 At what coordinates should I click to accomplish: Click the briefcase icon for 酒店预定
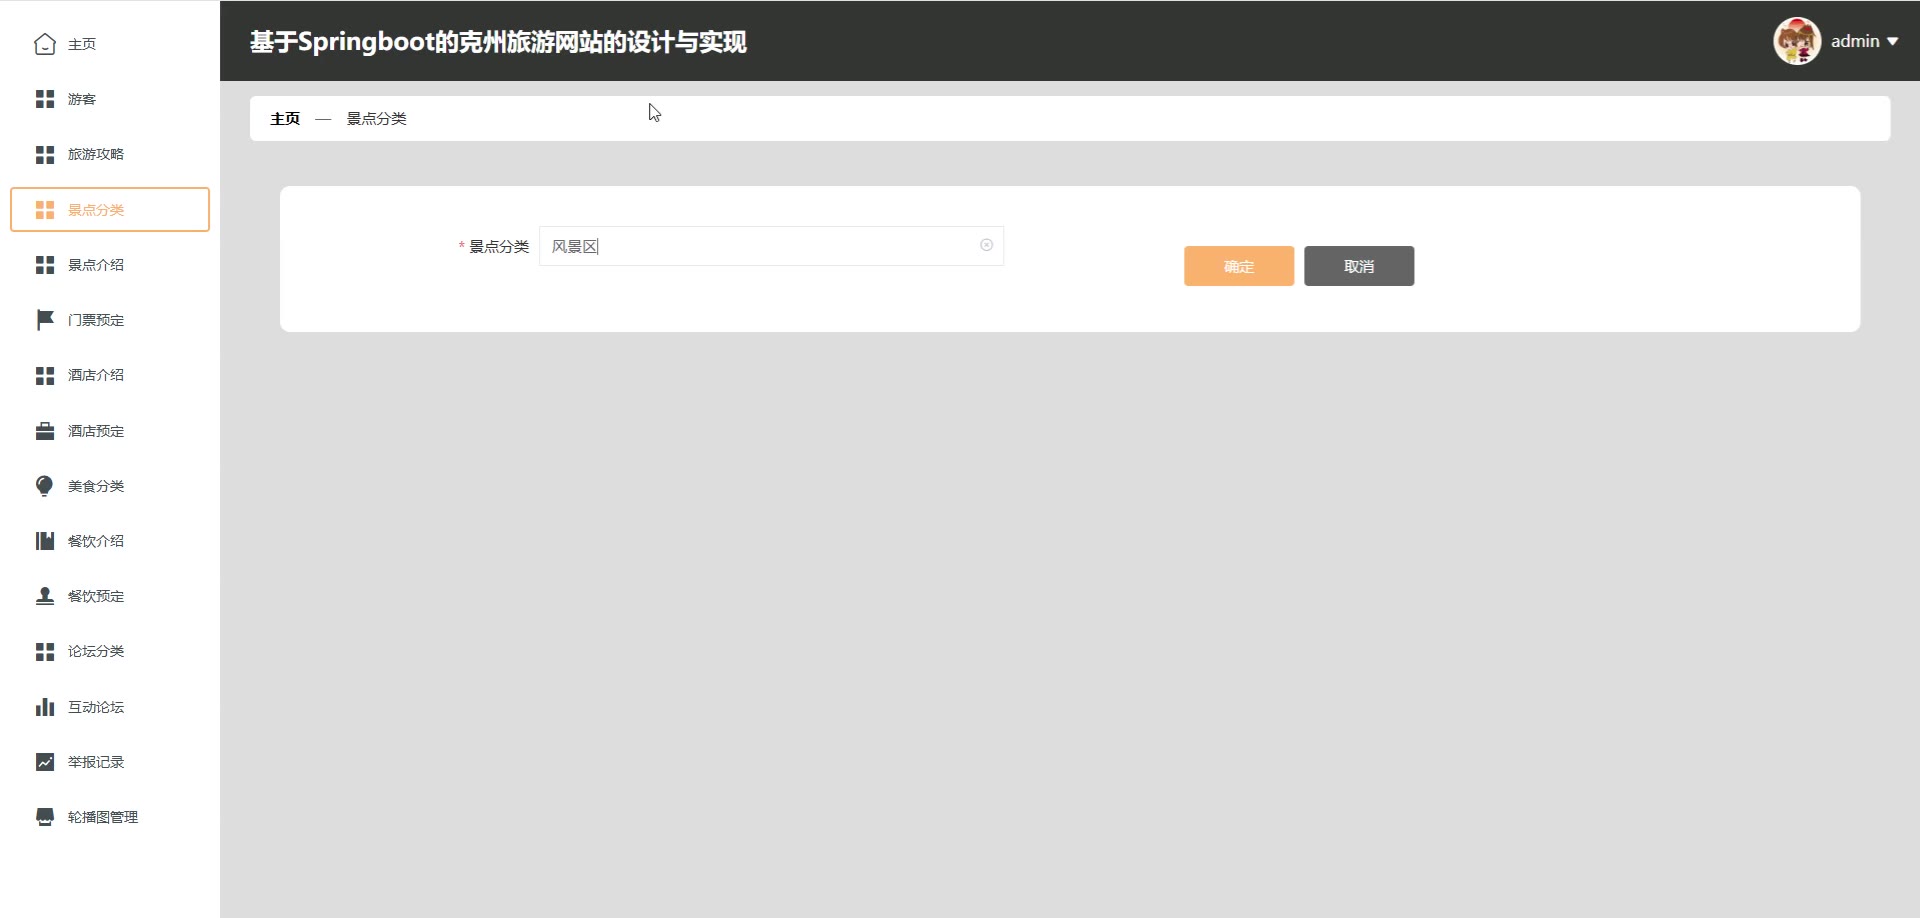tap(45, 431)
